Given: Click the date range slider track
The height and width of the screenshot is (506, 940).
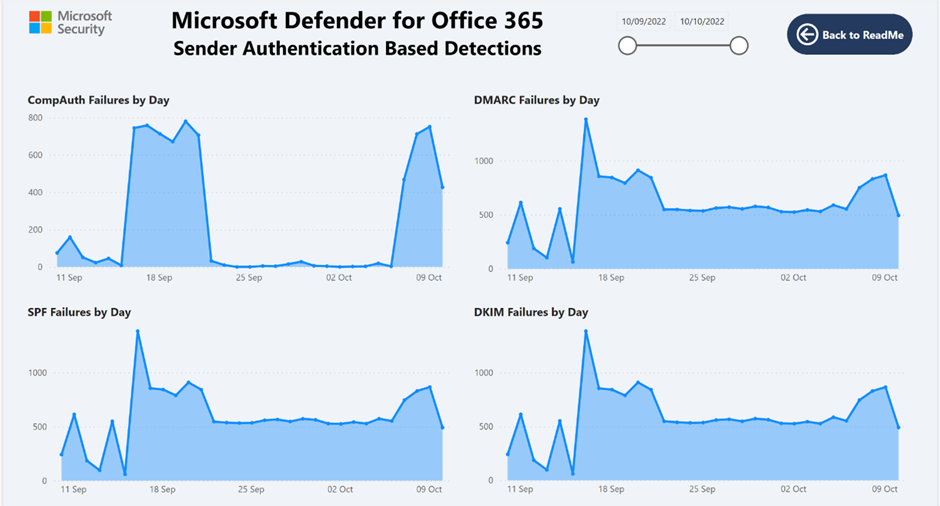Looking at the screenshot, I should [683, 46].
